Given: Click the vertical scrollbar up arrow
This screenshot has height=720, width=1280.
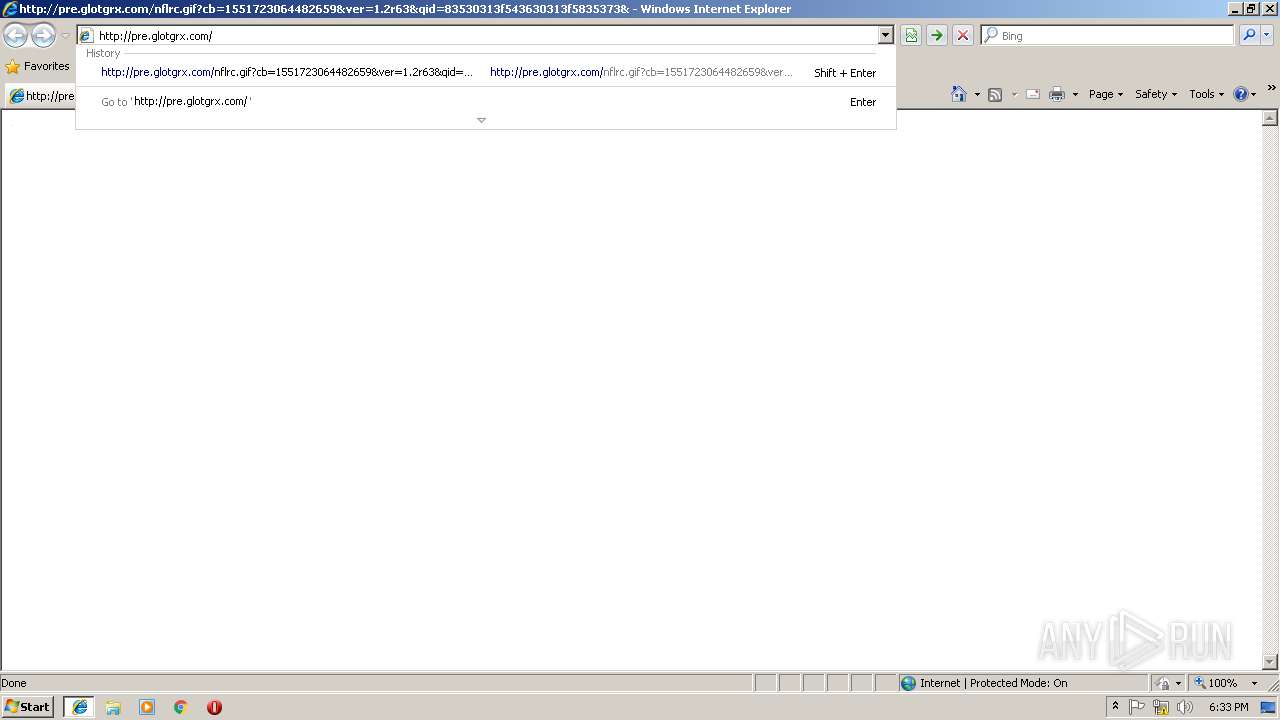Looking at the screenshot, I should coord(1271,118).
